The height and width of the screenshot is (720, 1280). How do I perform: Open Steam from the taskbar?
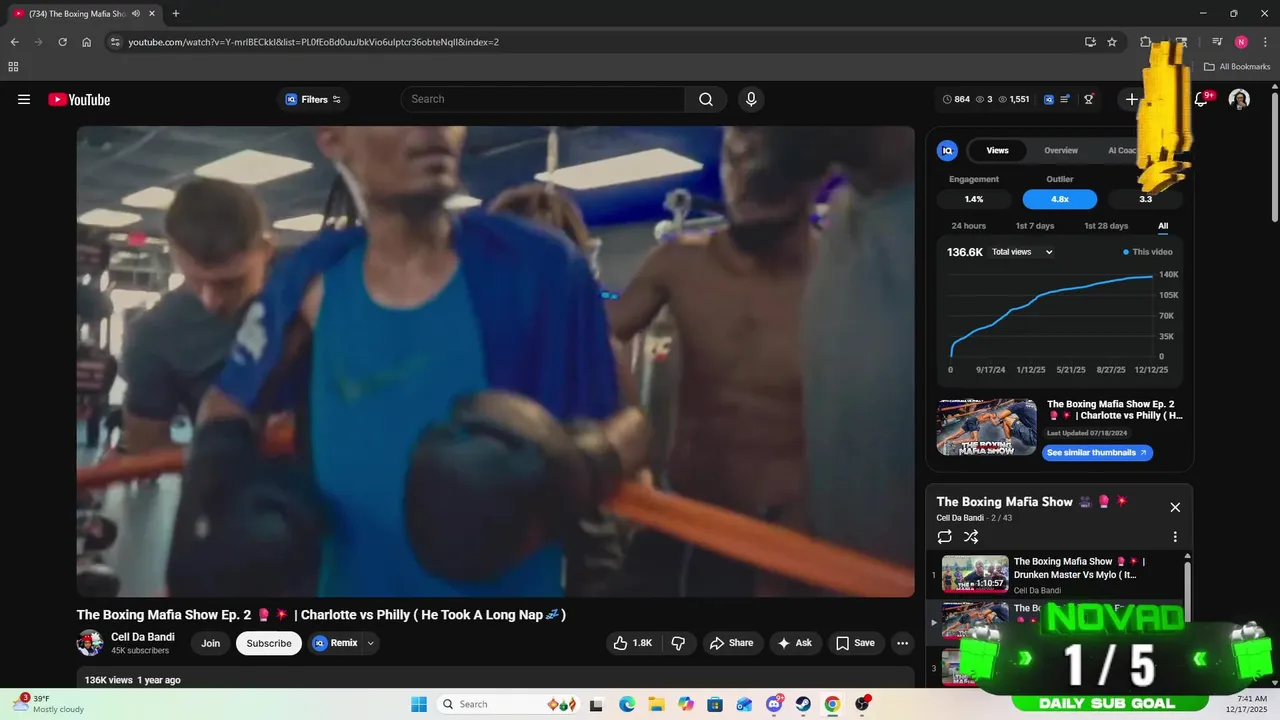(x=803, y=704)
